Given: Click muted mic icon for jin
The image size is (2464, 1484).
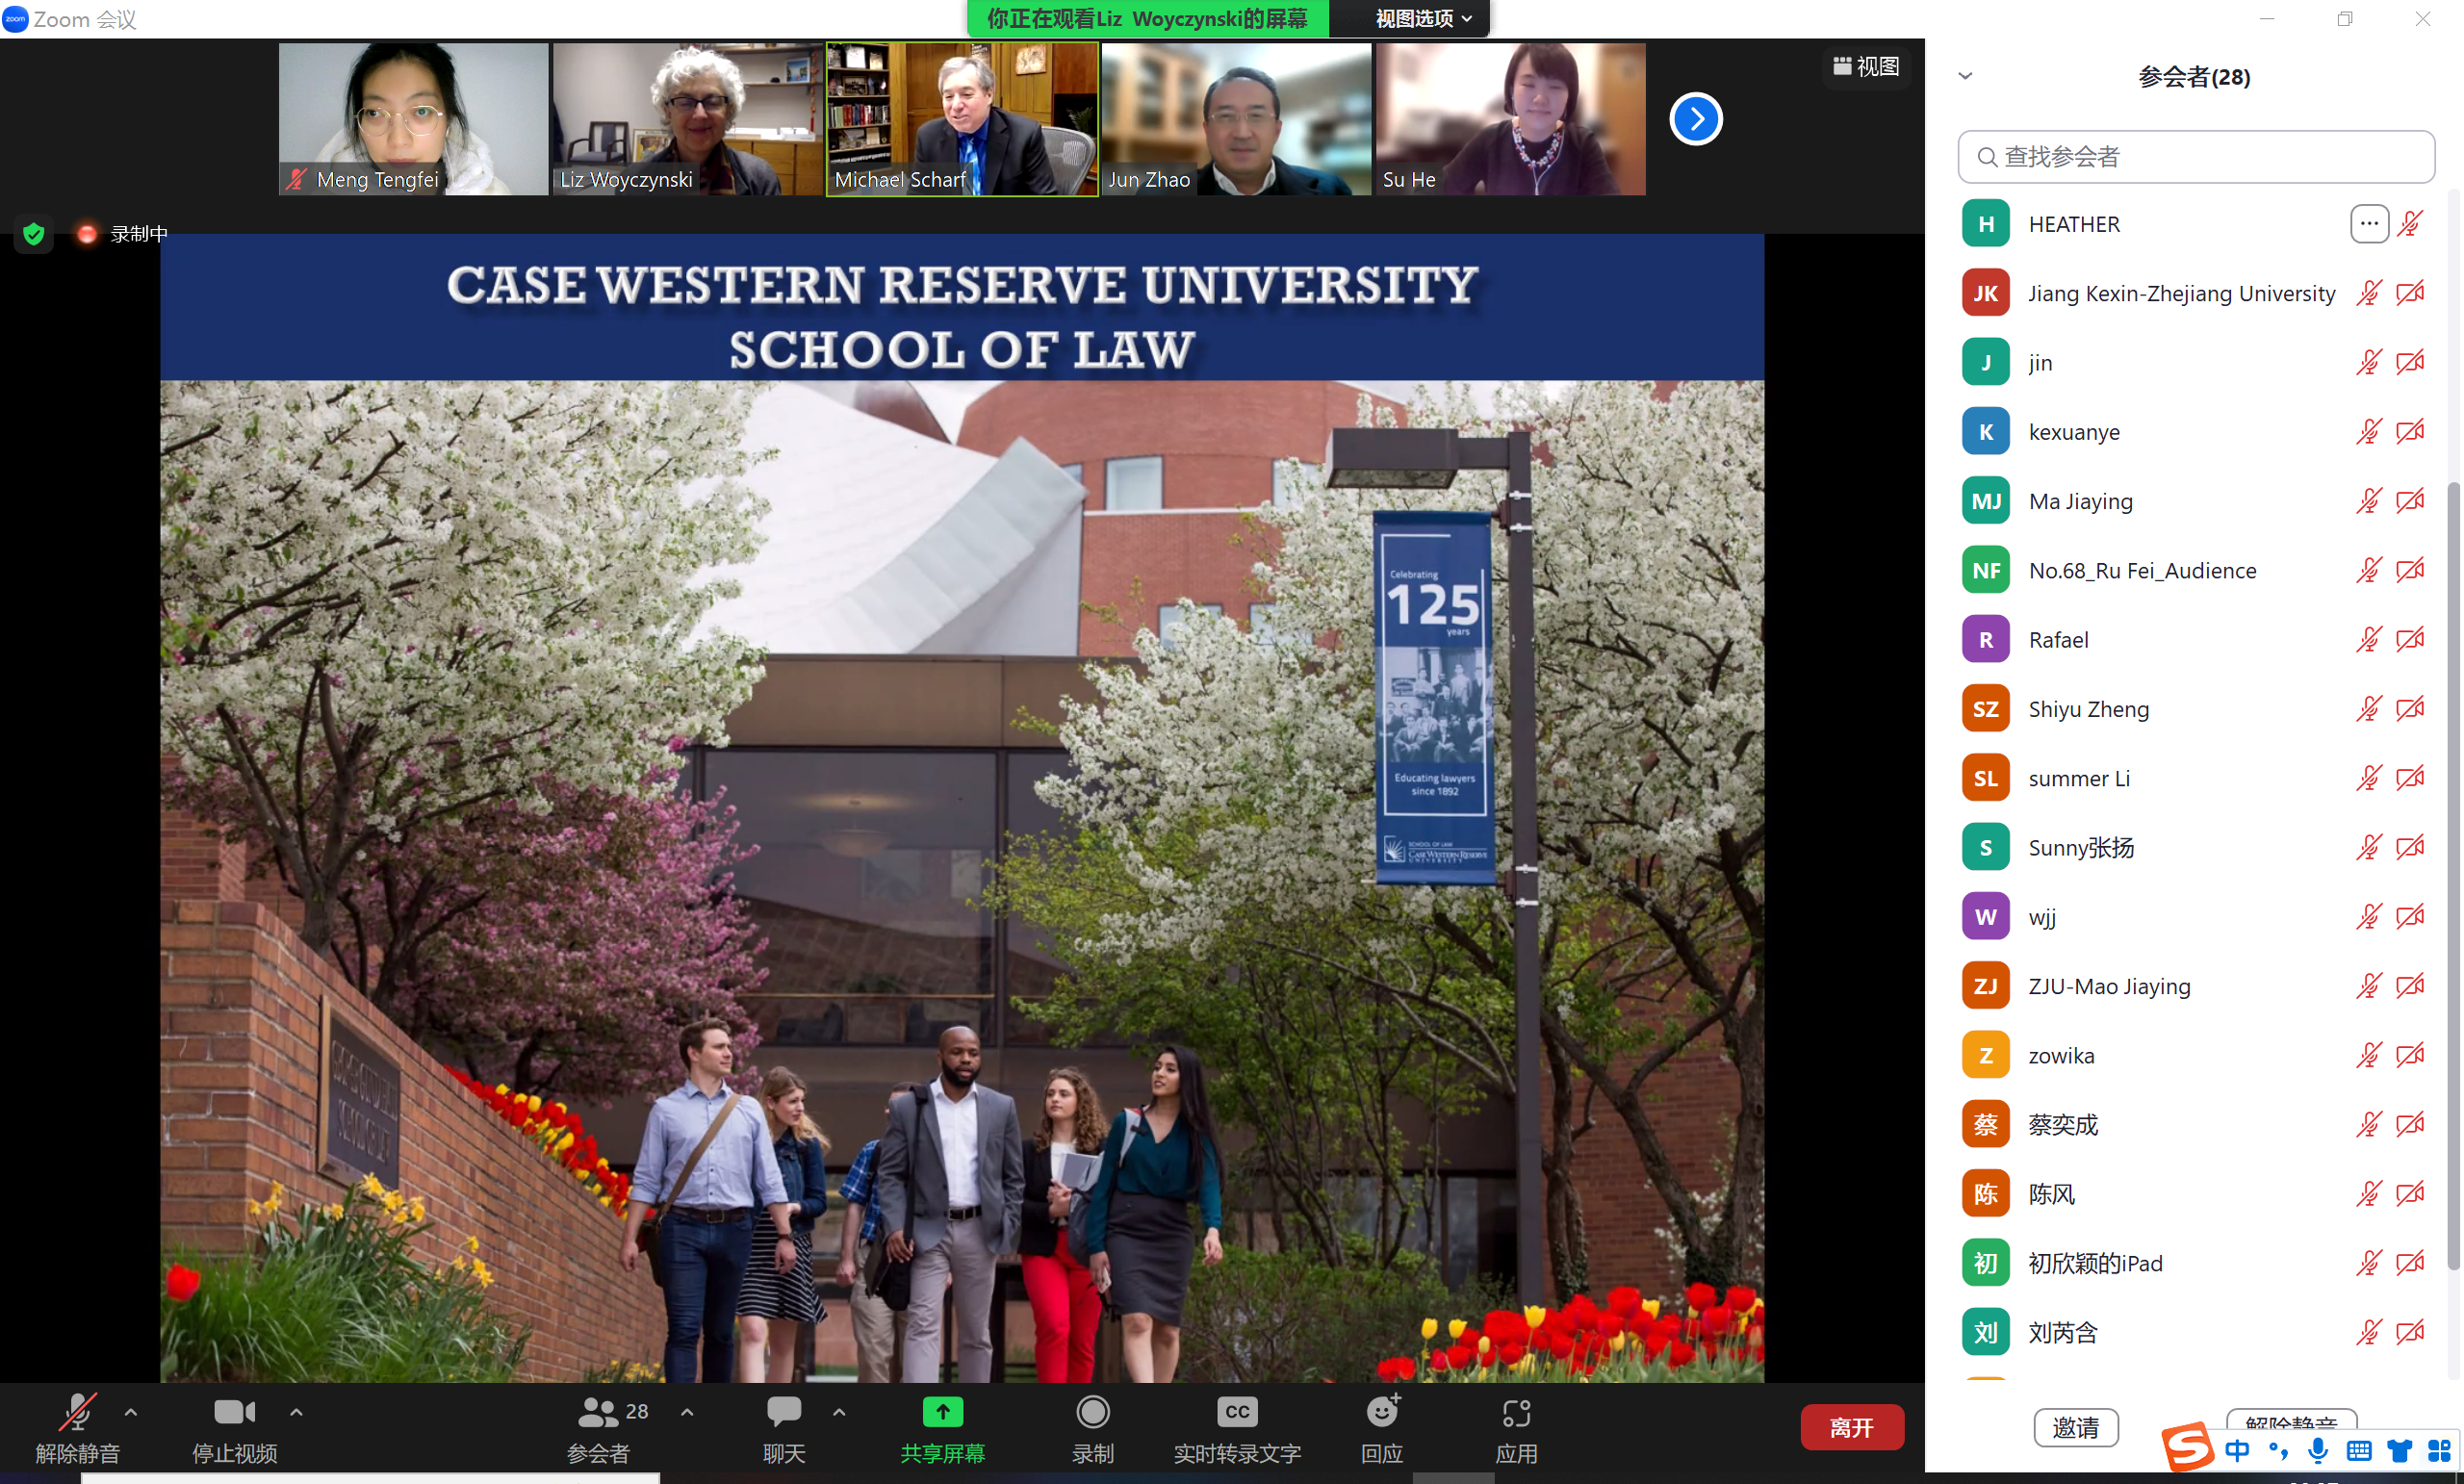Looking at the screenshot, I should click(x=2368, y=362).
